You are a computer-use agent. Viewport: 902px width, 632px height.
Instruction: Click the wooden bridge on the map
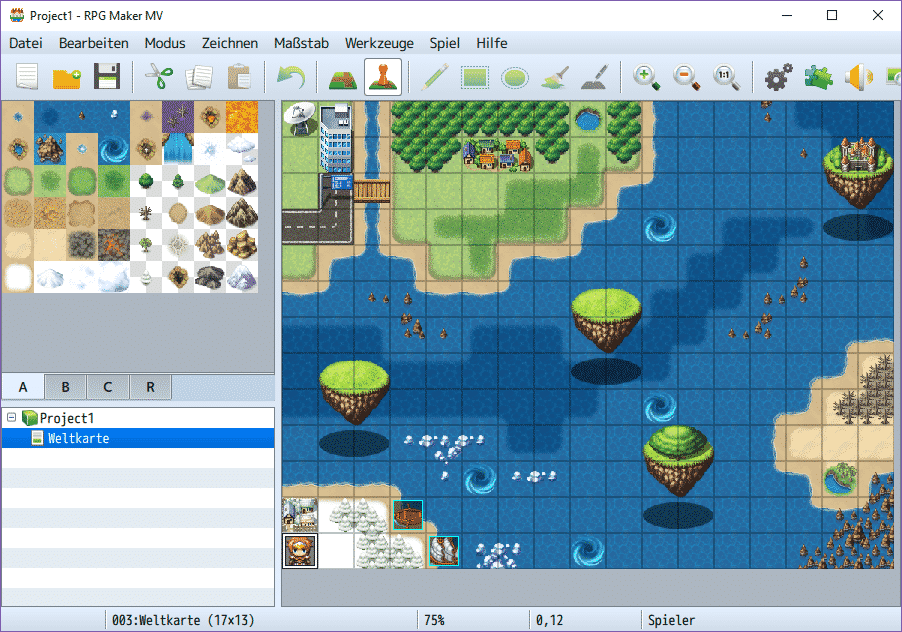point(372,191)
